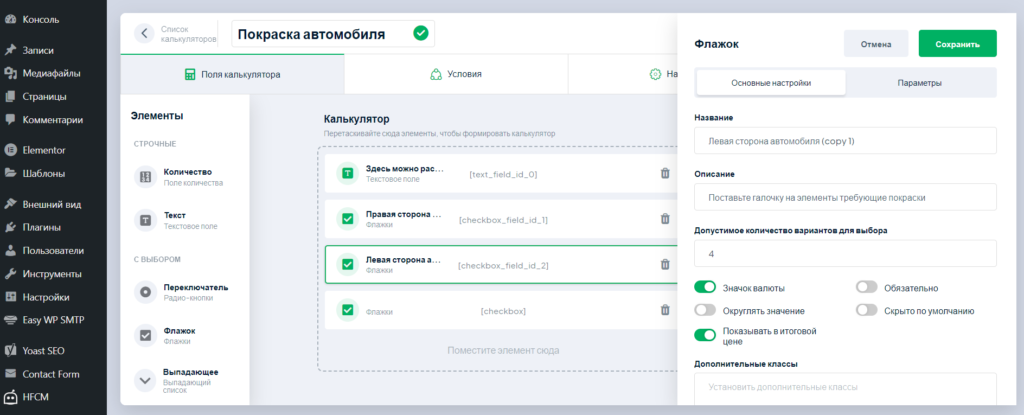Image resolution: width=1024 pixels, height=415 pixels.
Task: Click the calculator title field Покраска автомобиля
Action: [x=333, y=34]
